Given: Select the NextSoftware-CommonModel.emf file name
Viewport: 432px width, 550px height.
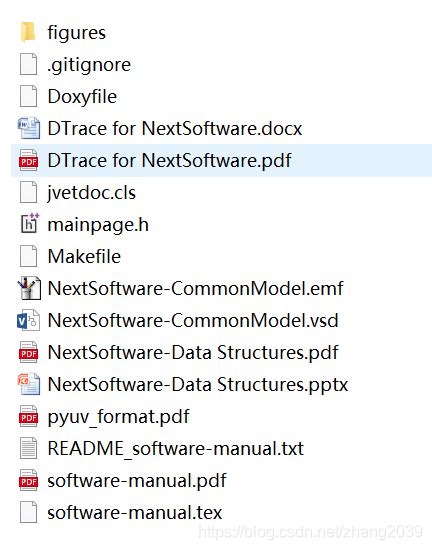Looking at the screenshot, I should pos(195,288).
